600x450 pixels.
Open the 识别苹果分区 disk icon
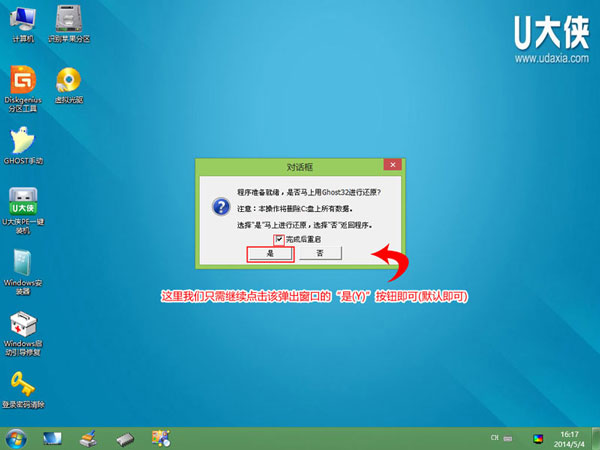click(x=69, y=24)
